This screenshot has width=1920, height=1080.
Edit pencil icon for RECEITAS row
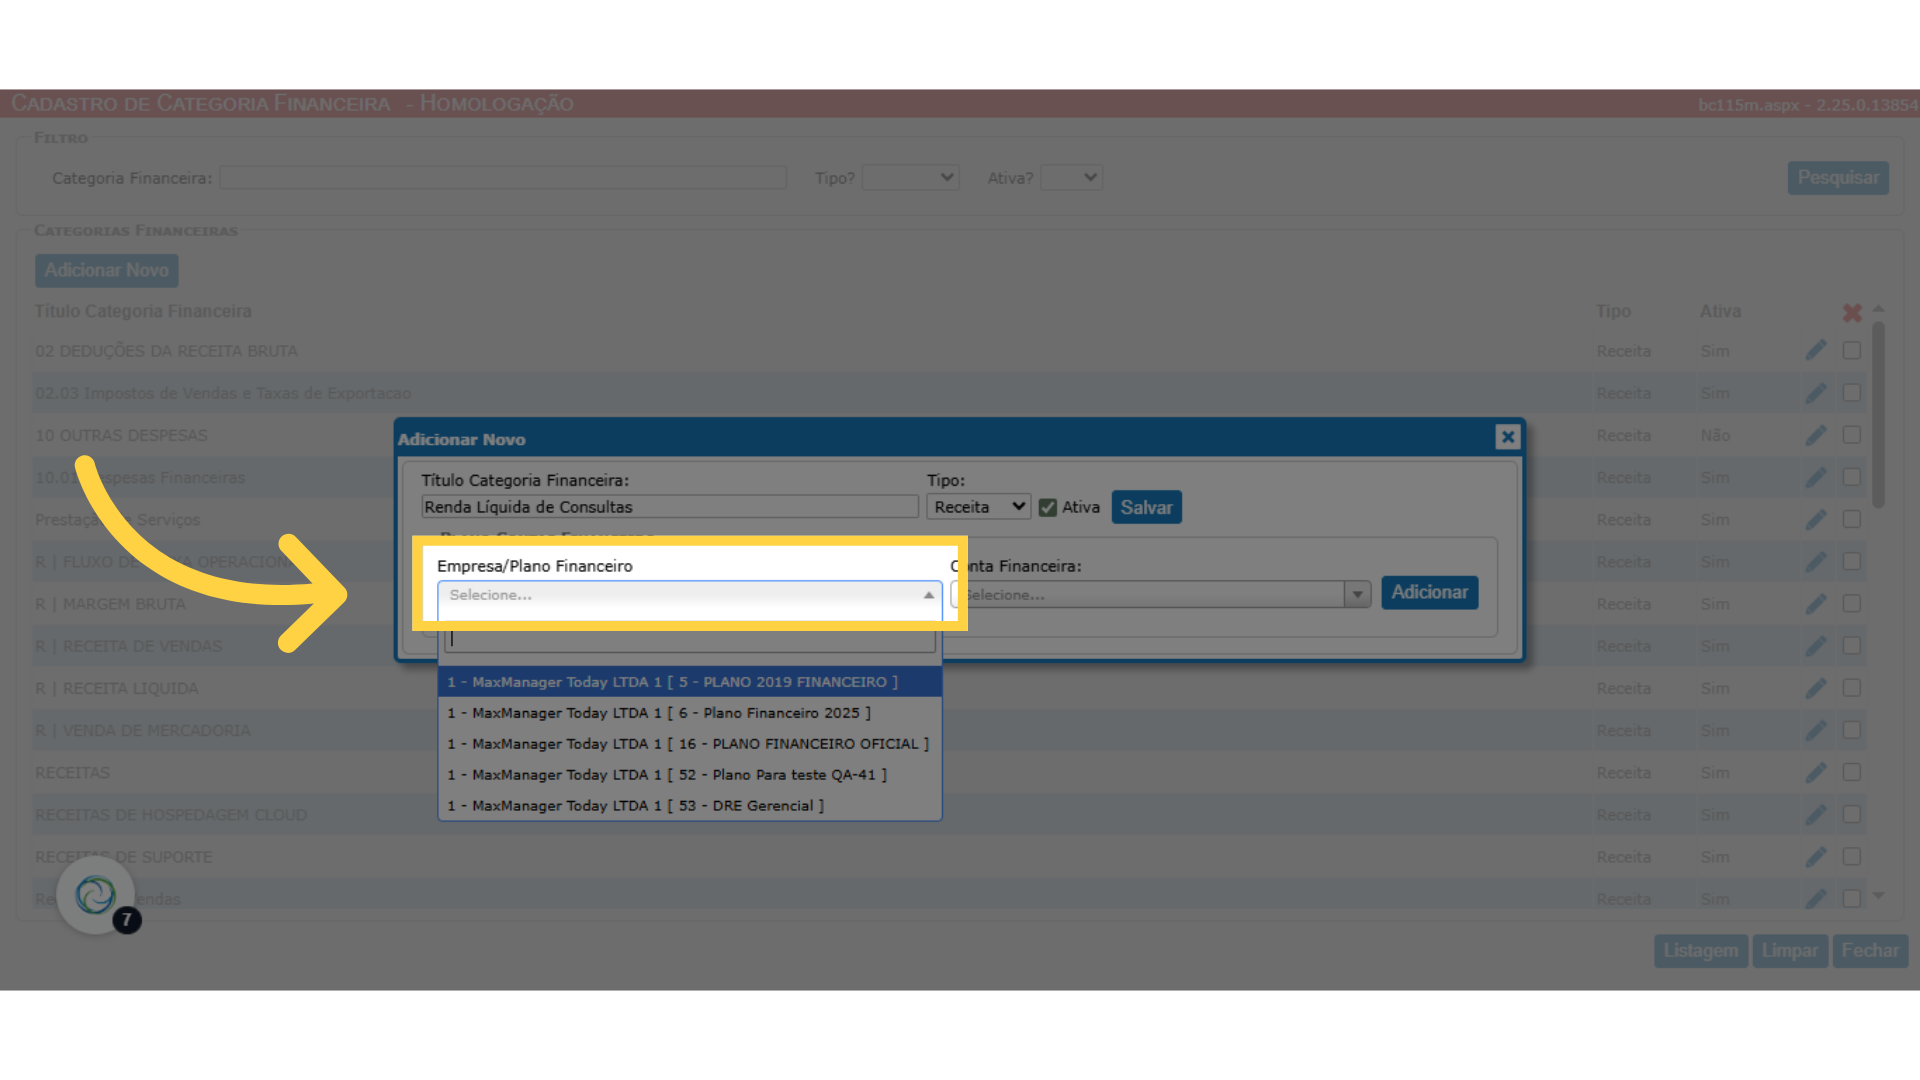(1816, 772)
